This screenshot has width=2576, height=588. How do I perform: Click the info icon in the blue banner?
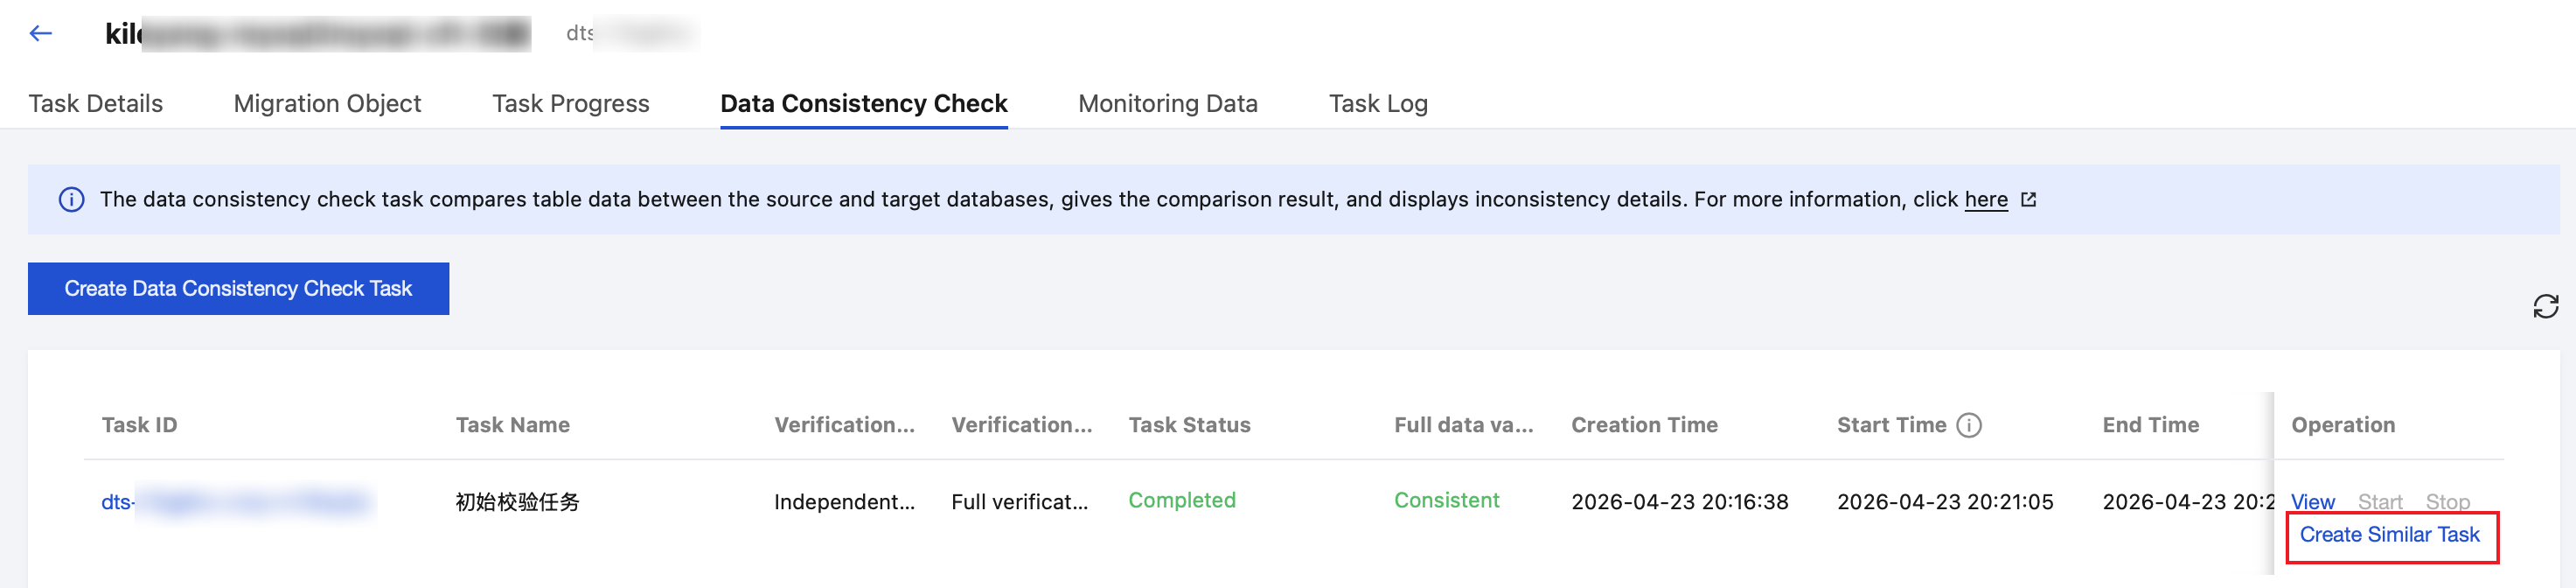coord(71,200)
